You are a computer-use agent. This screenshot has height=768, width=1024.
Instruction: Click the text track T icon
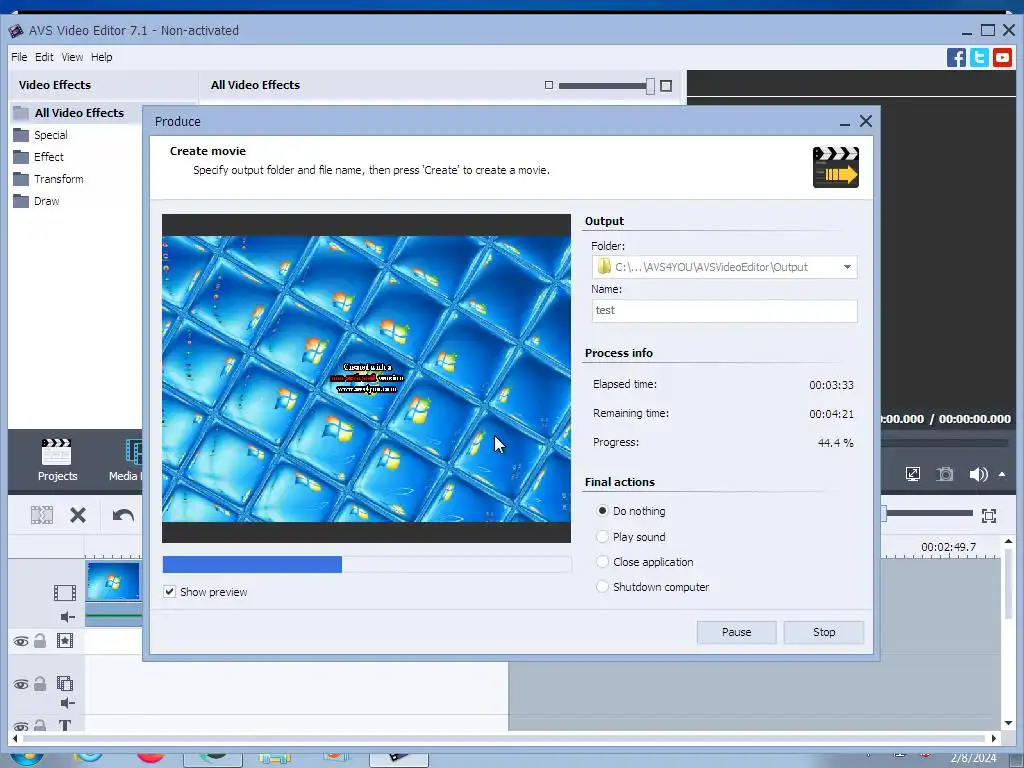(65, 726)
